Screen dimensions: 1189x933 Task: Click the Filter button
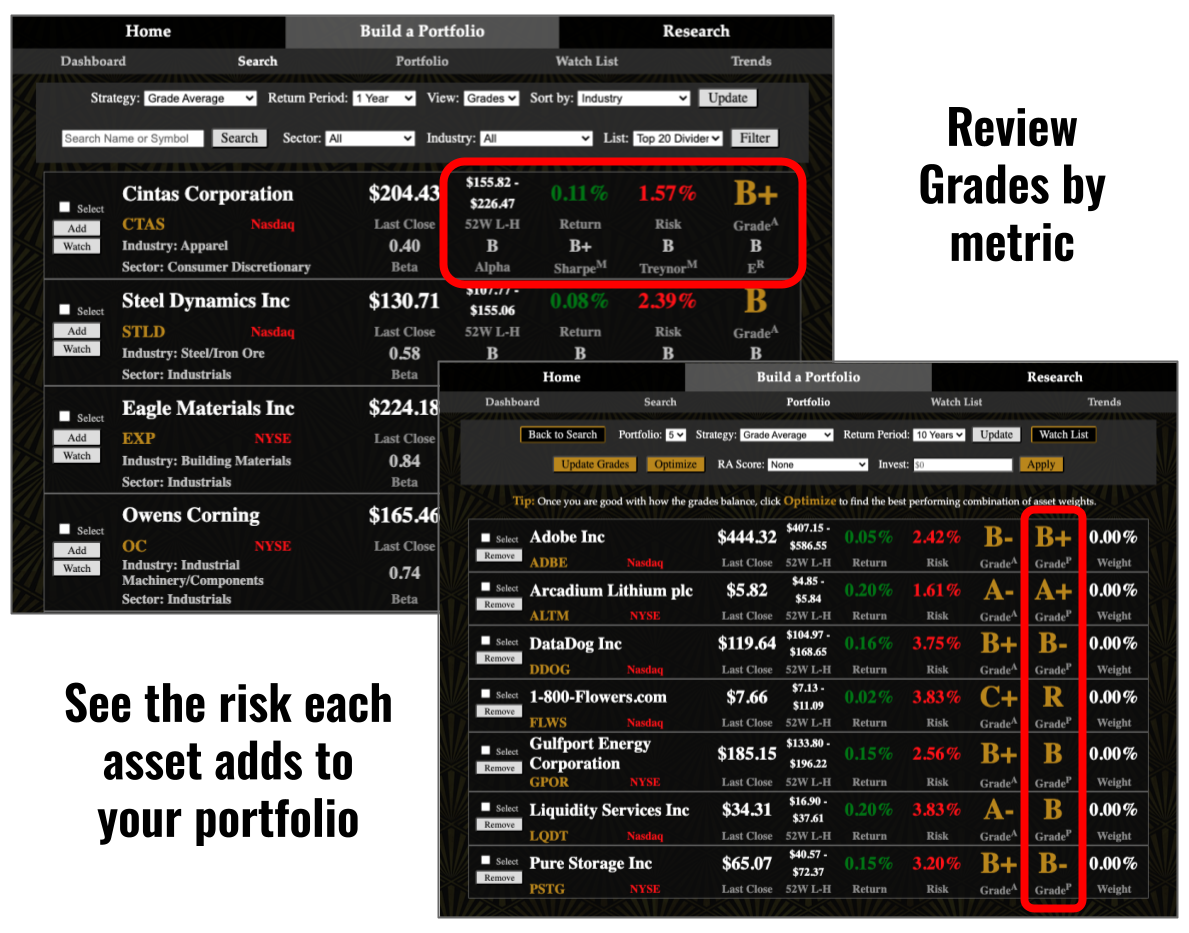(x=755, y=138)
